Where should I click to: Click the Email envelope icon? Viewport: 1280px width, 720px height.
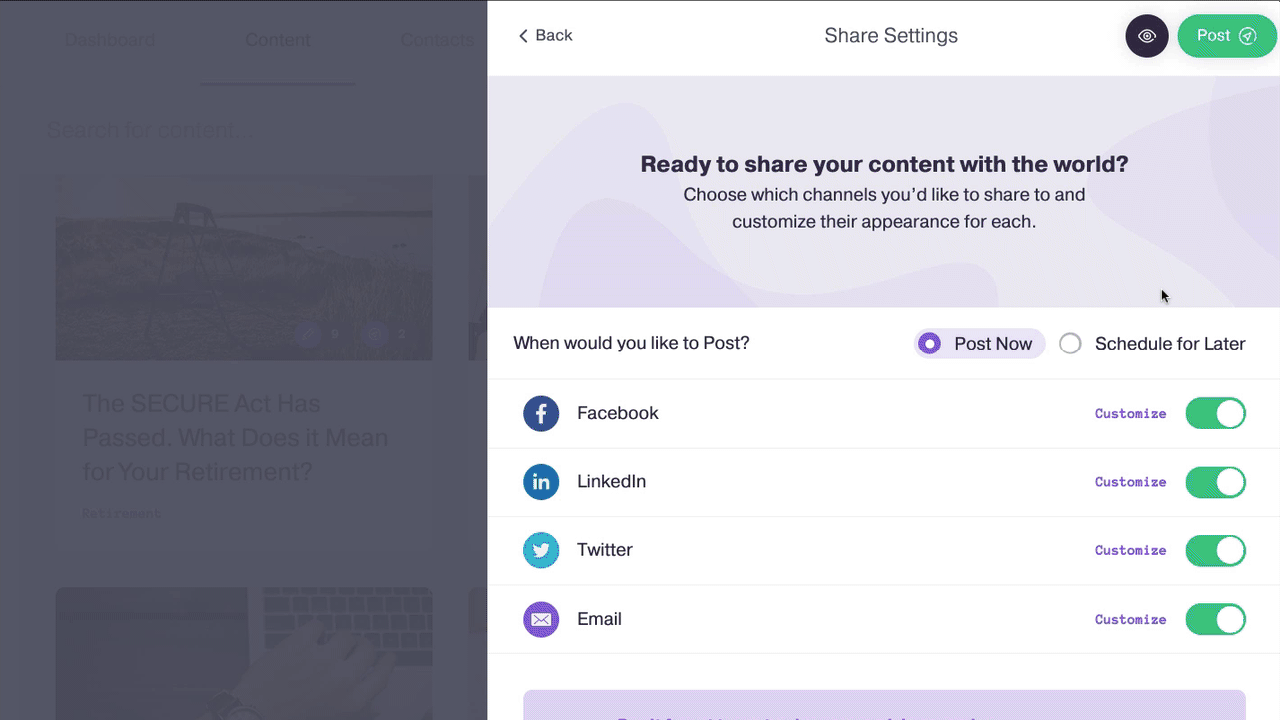(x=541, y=619)
